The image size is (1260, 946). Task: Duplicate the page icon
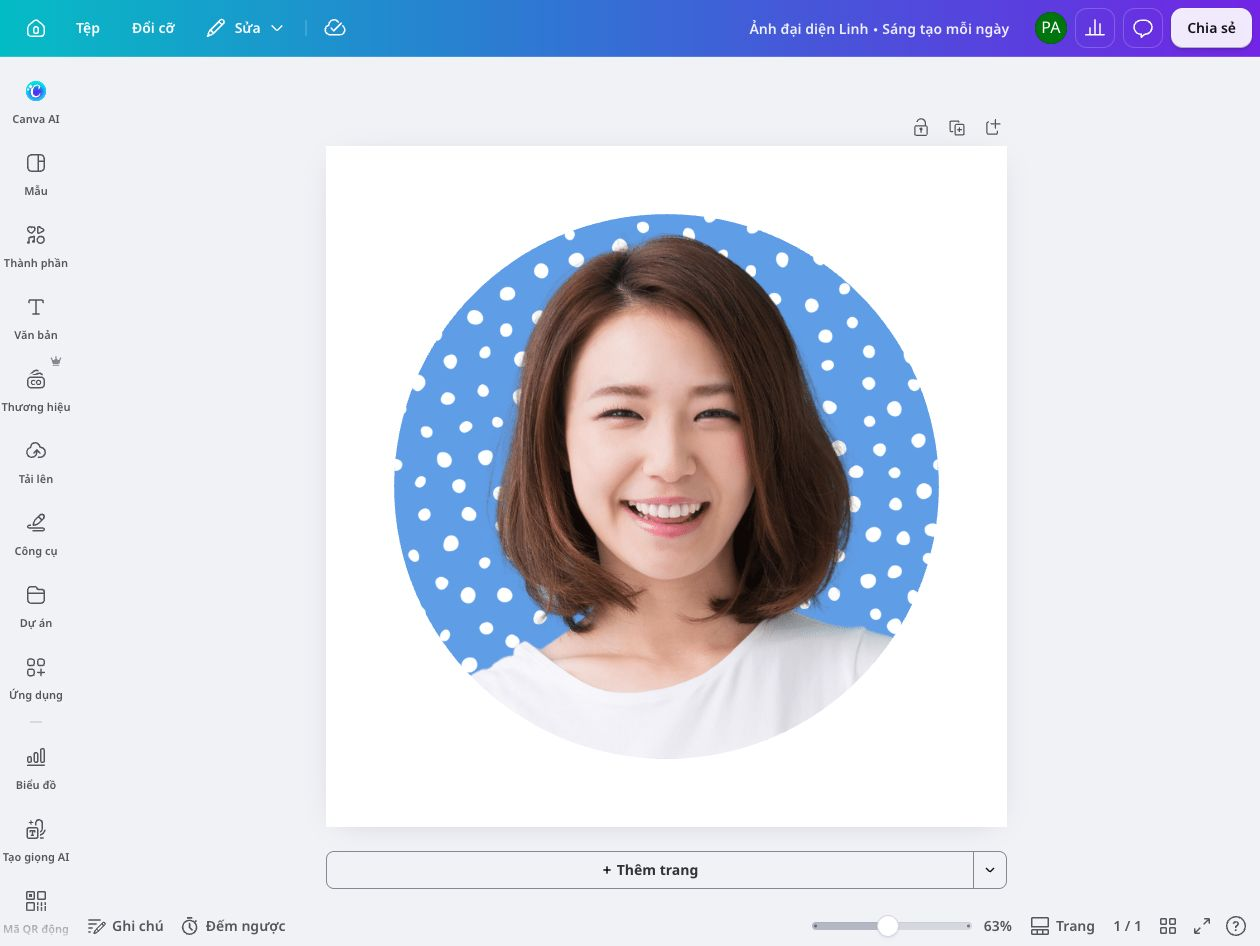(x=957, y=128)
